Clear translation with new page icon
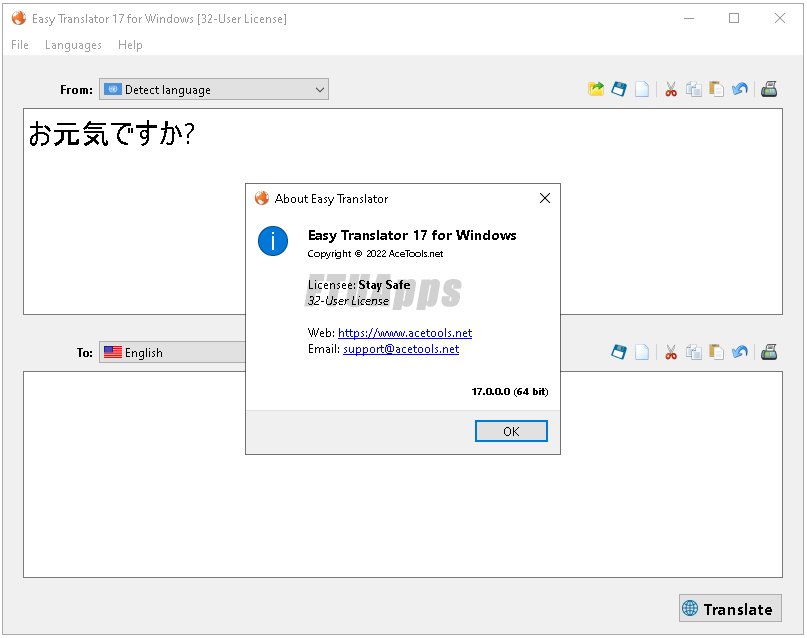This screenshot has height=638, width=807. click(642, 352)
